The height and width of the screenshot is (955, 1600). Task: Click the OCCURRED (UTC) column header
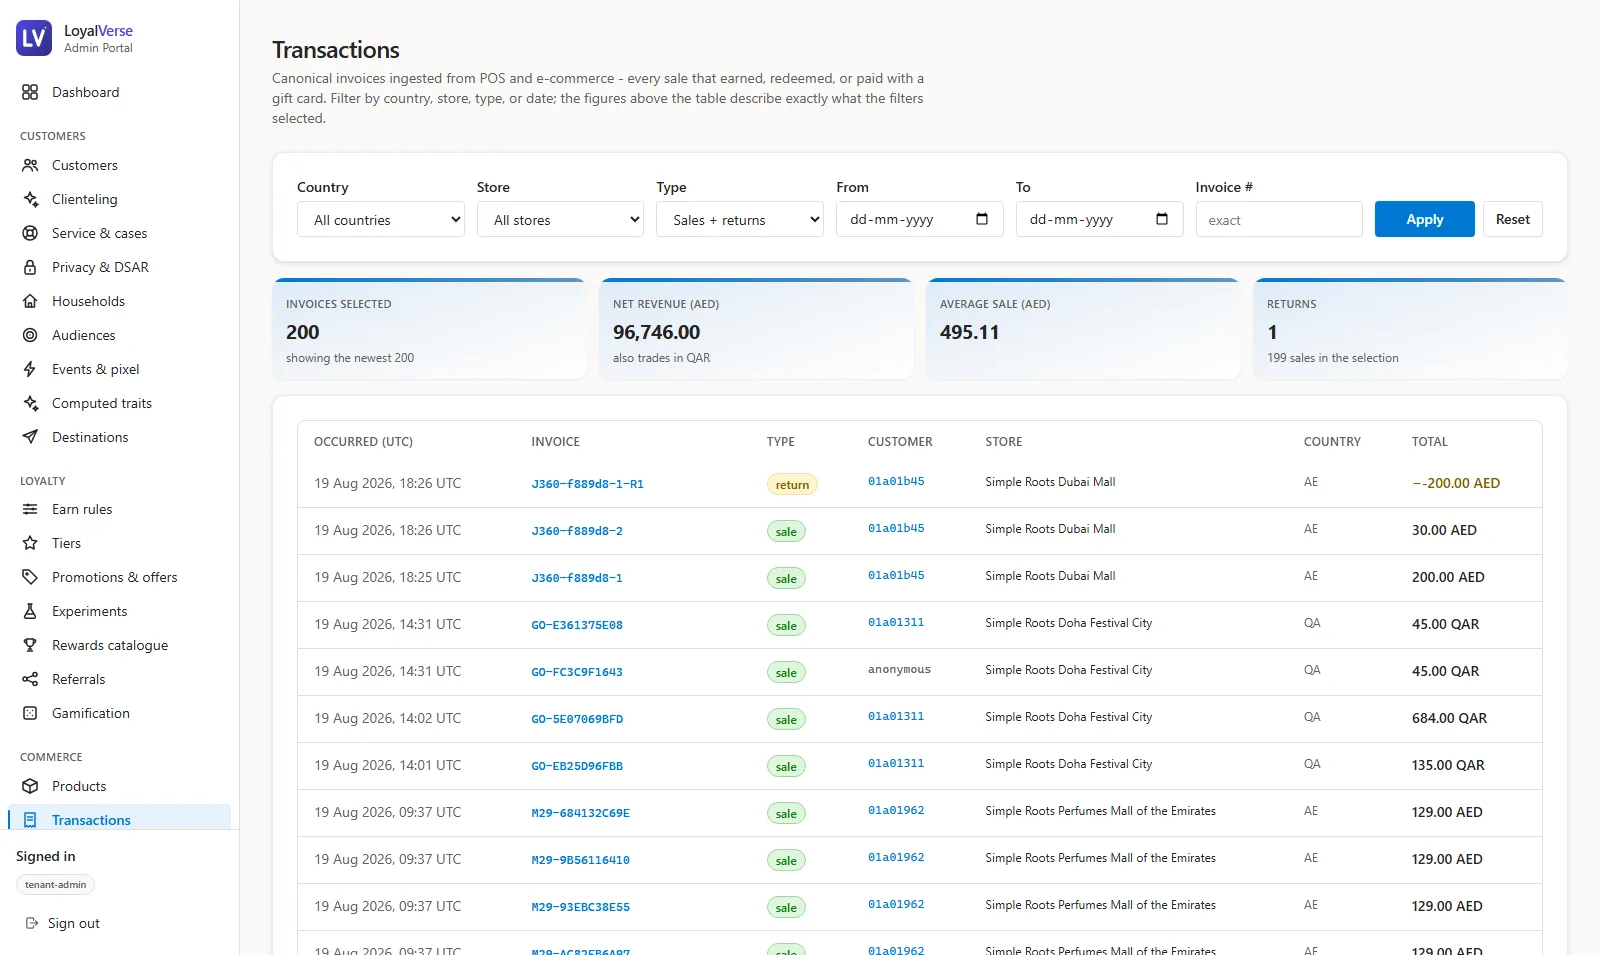pyautogui.click(x=363, y=441)
